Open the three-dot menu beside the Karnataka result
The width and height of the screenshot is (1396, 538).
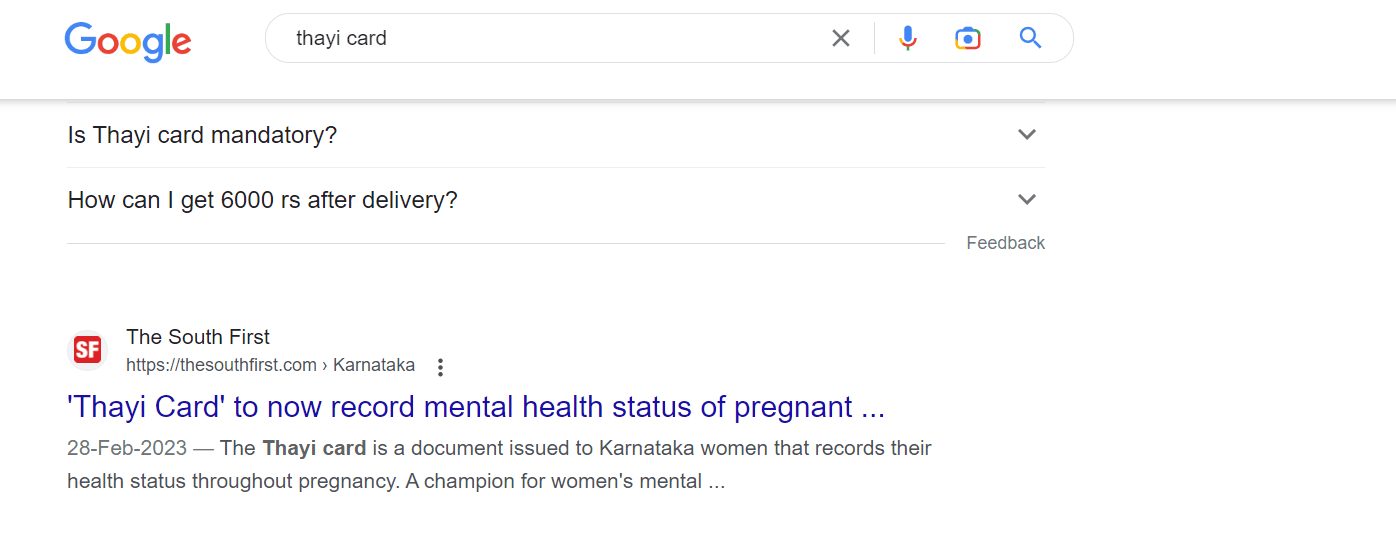[440, 367]
